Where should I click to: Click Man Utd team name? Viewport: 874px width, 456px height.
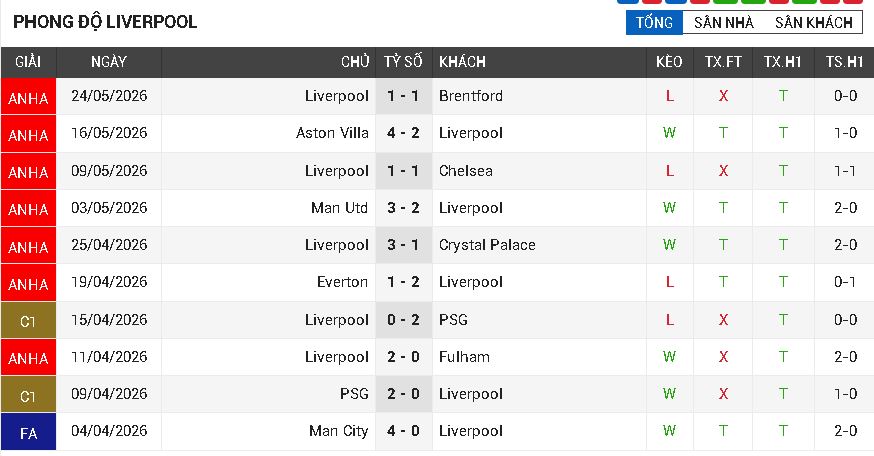pos(339,208)
